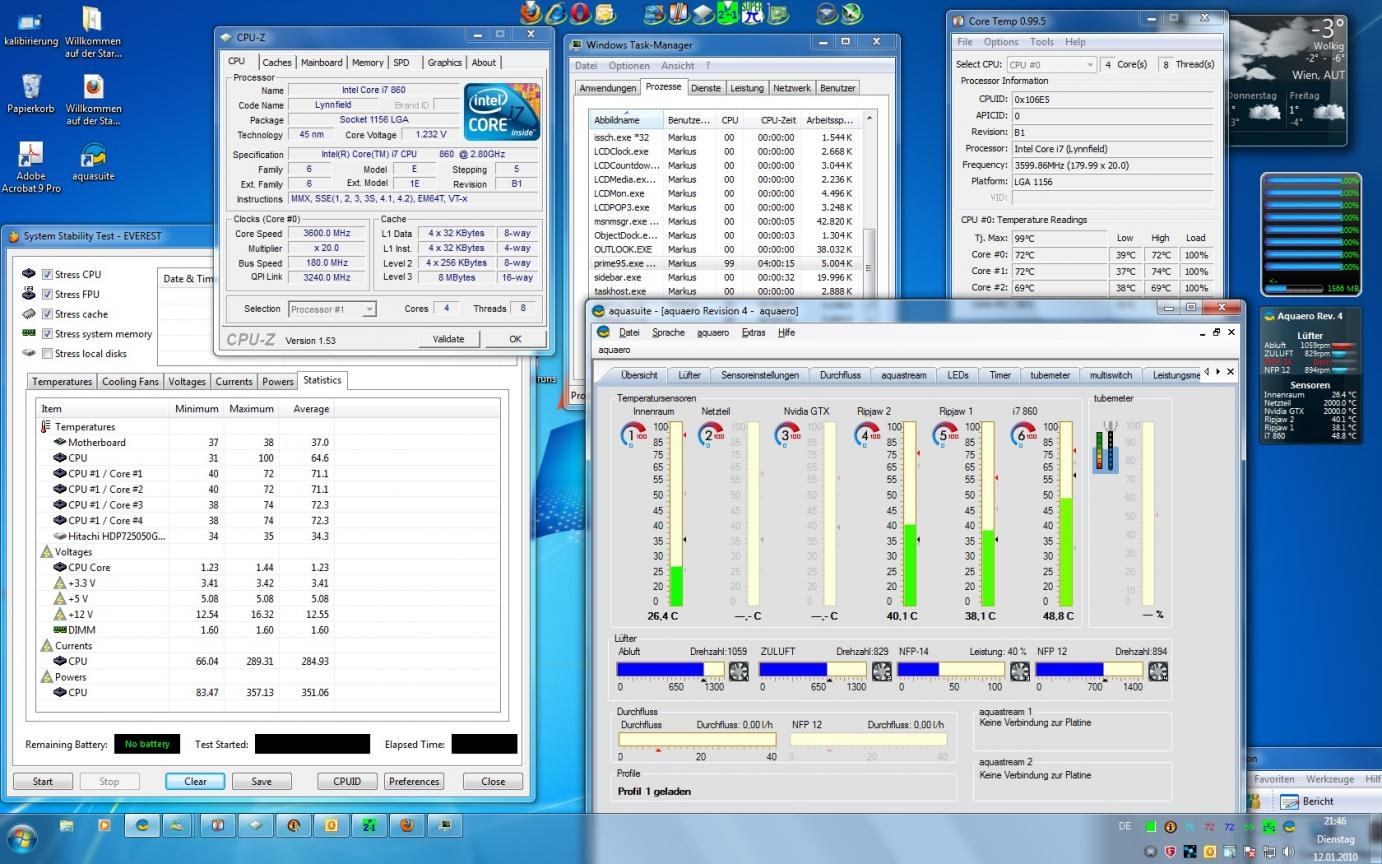Enable the Stress local disks checkbox
Viewport: 1382px width, 864px height.
coord(47,353)
